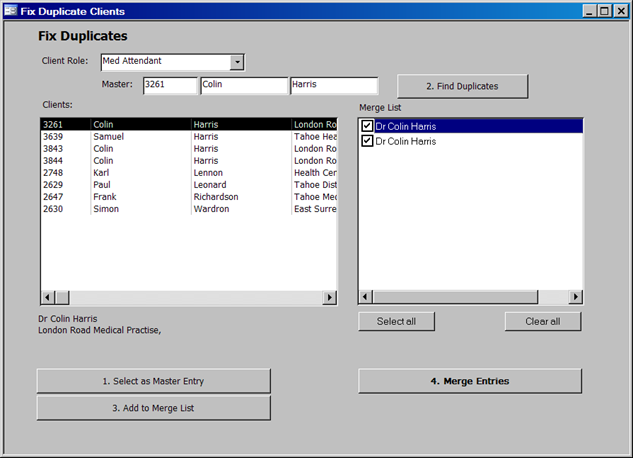Click East Surre address cell of Simon Wardron

point(315,209)
